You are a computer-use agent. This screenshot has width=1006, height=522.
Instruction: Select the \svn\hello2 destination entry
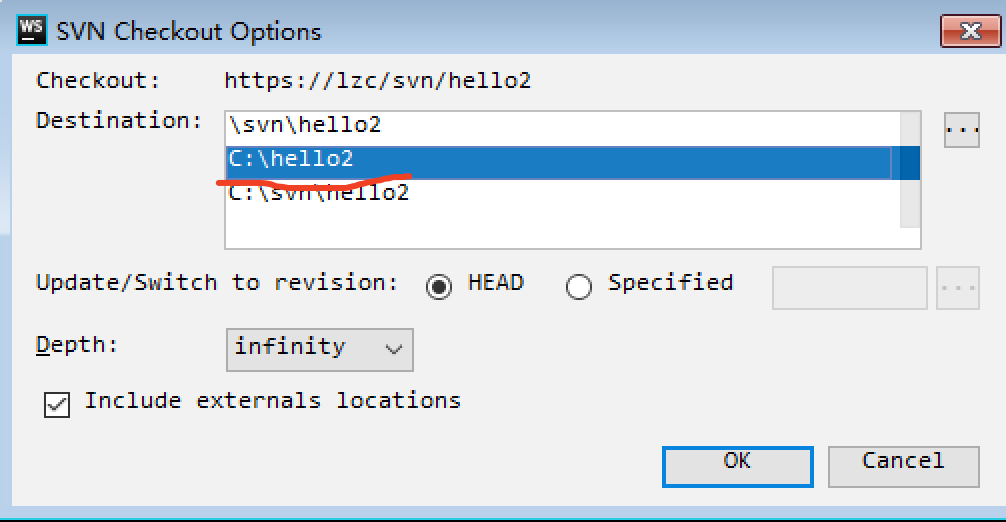click(305, 126)
